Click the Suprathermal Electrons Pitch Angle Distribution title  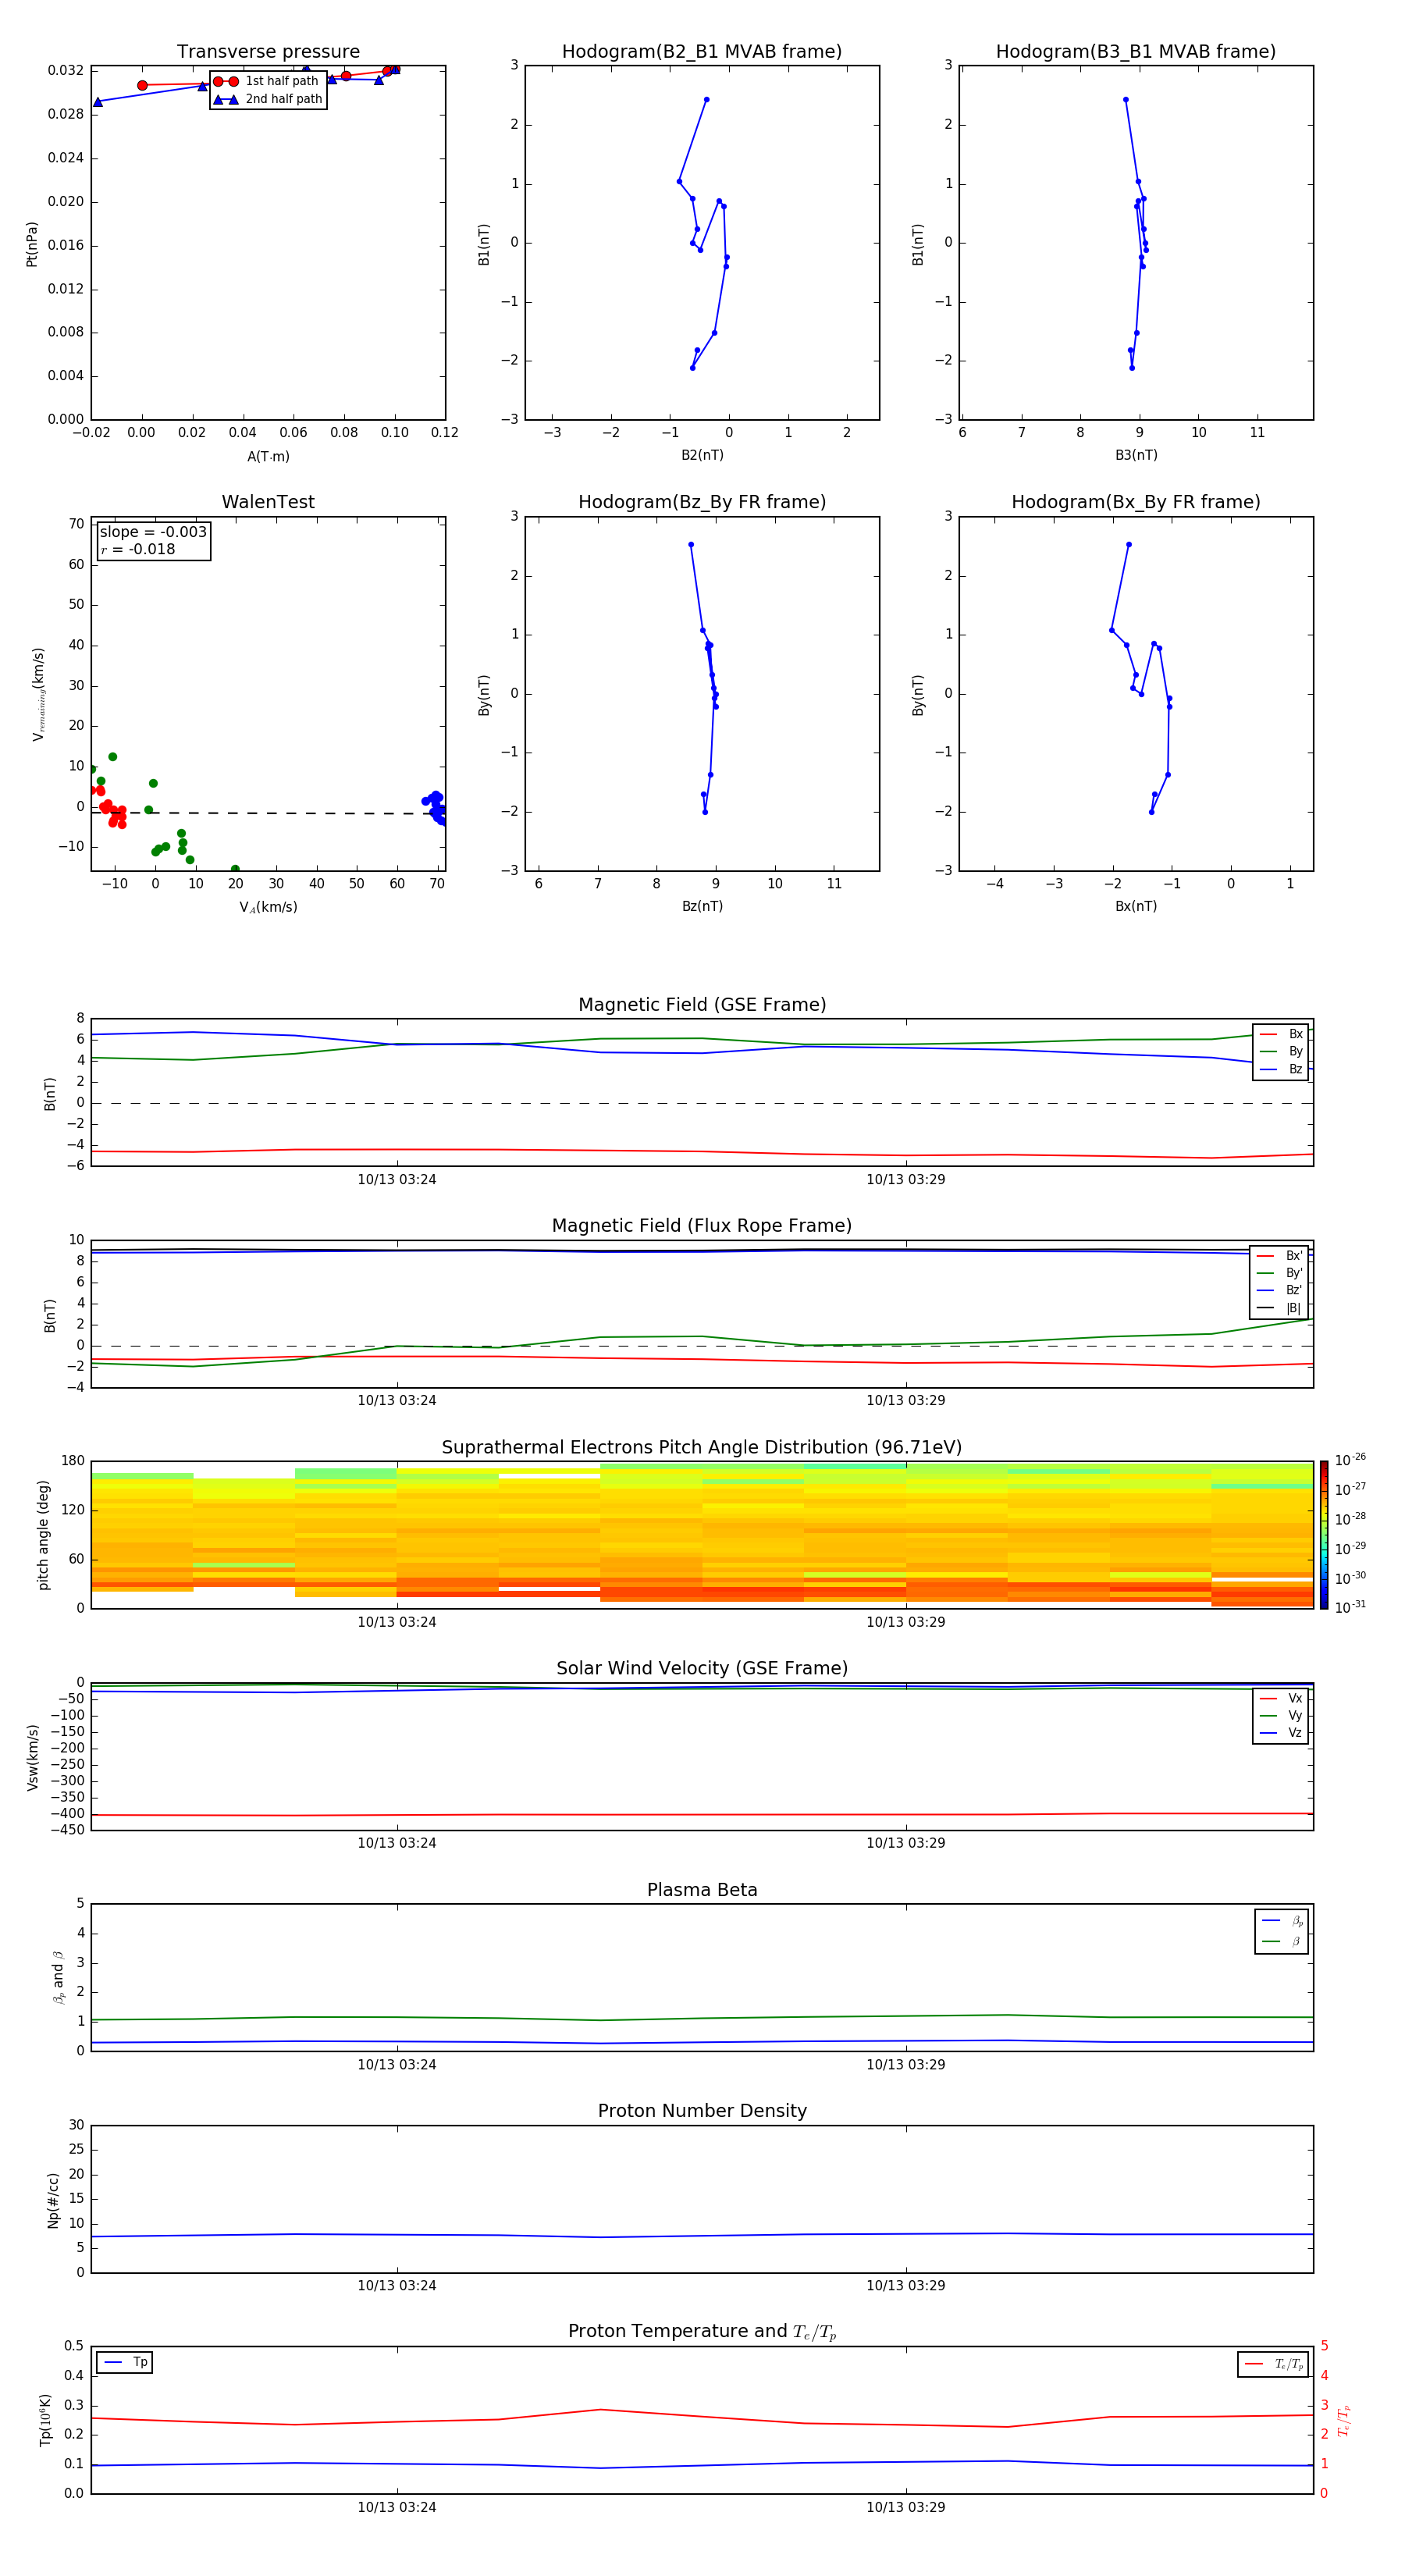pos(702,1448)
